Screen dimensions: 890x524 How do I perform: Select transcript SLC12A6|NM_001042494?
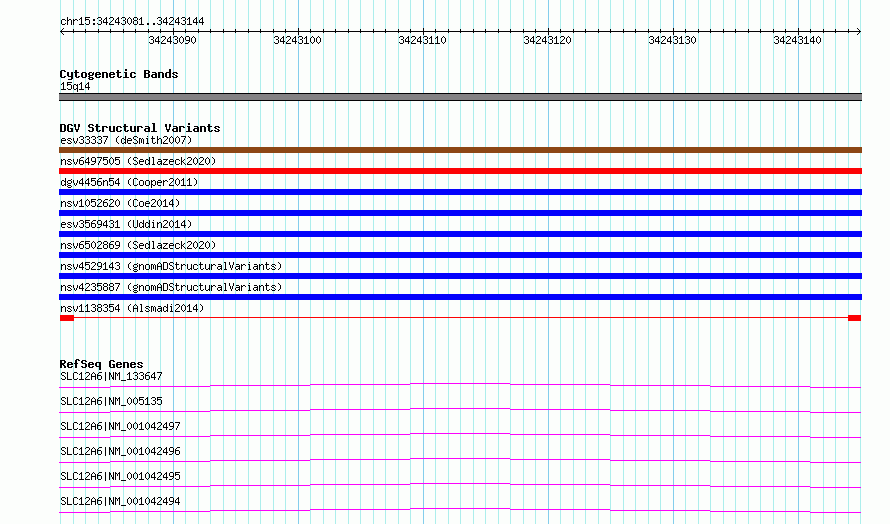tap(120, 501)
